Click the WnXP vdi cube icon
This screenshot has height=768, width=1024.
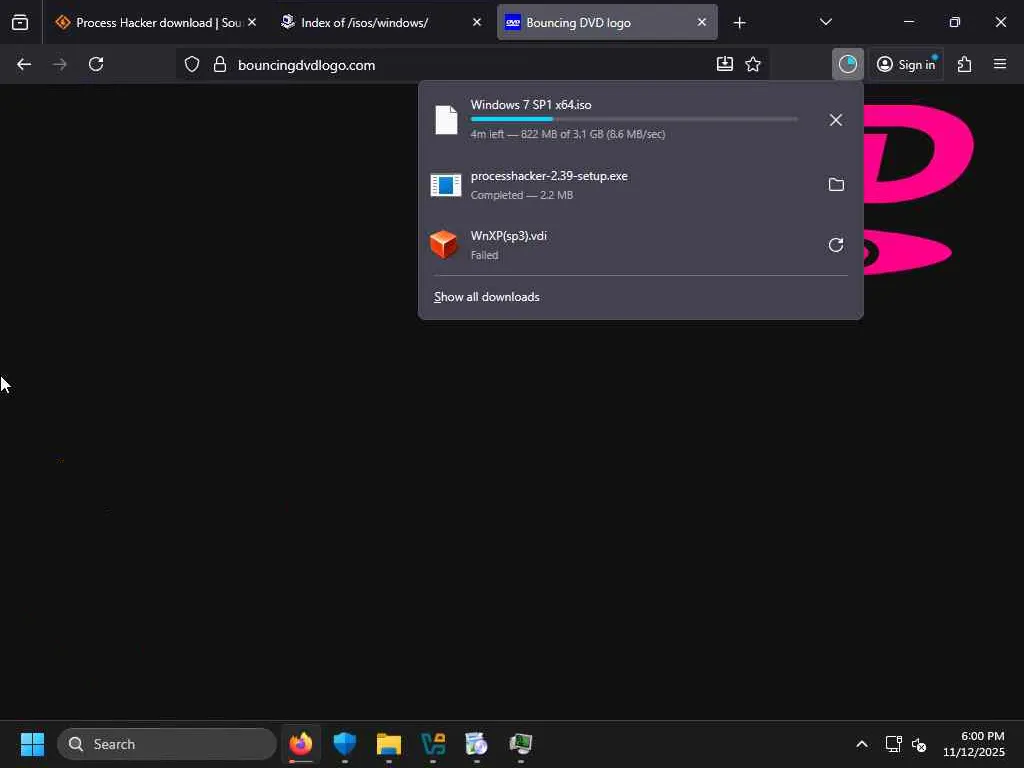coord(444,245)
